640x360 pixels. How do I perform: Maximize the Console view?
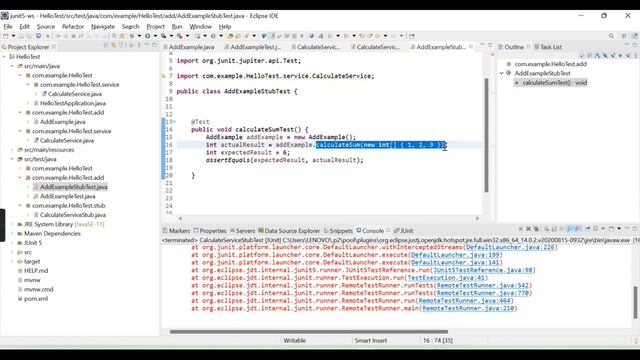[x=635, y=229]
